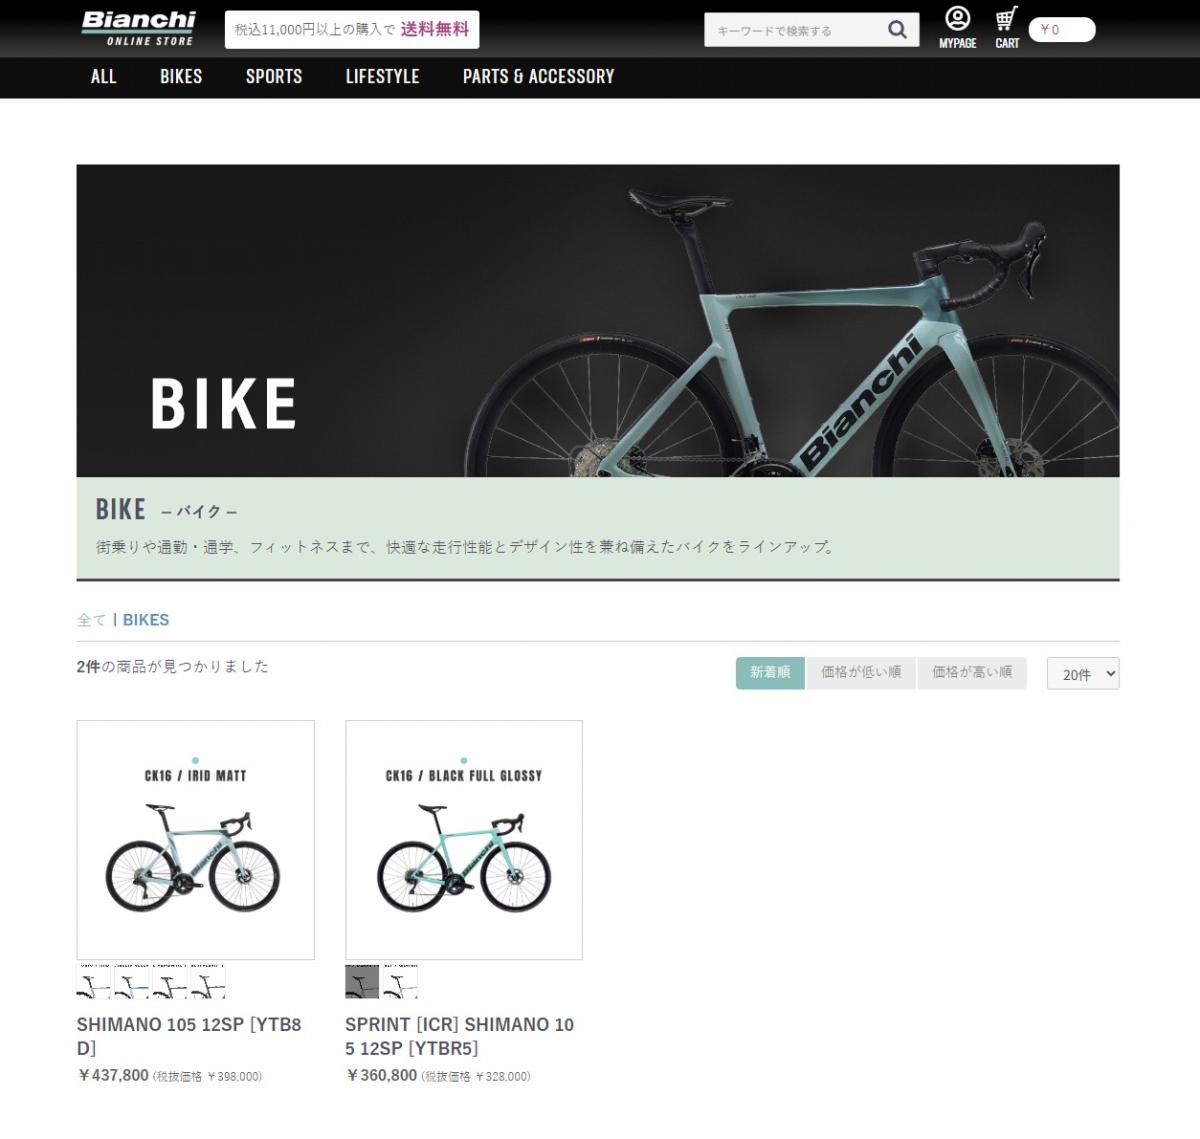
Task: Sort by 新着順 (newest)
Action: click(770, 673)
